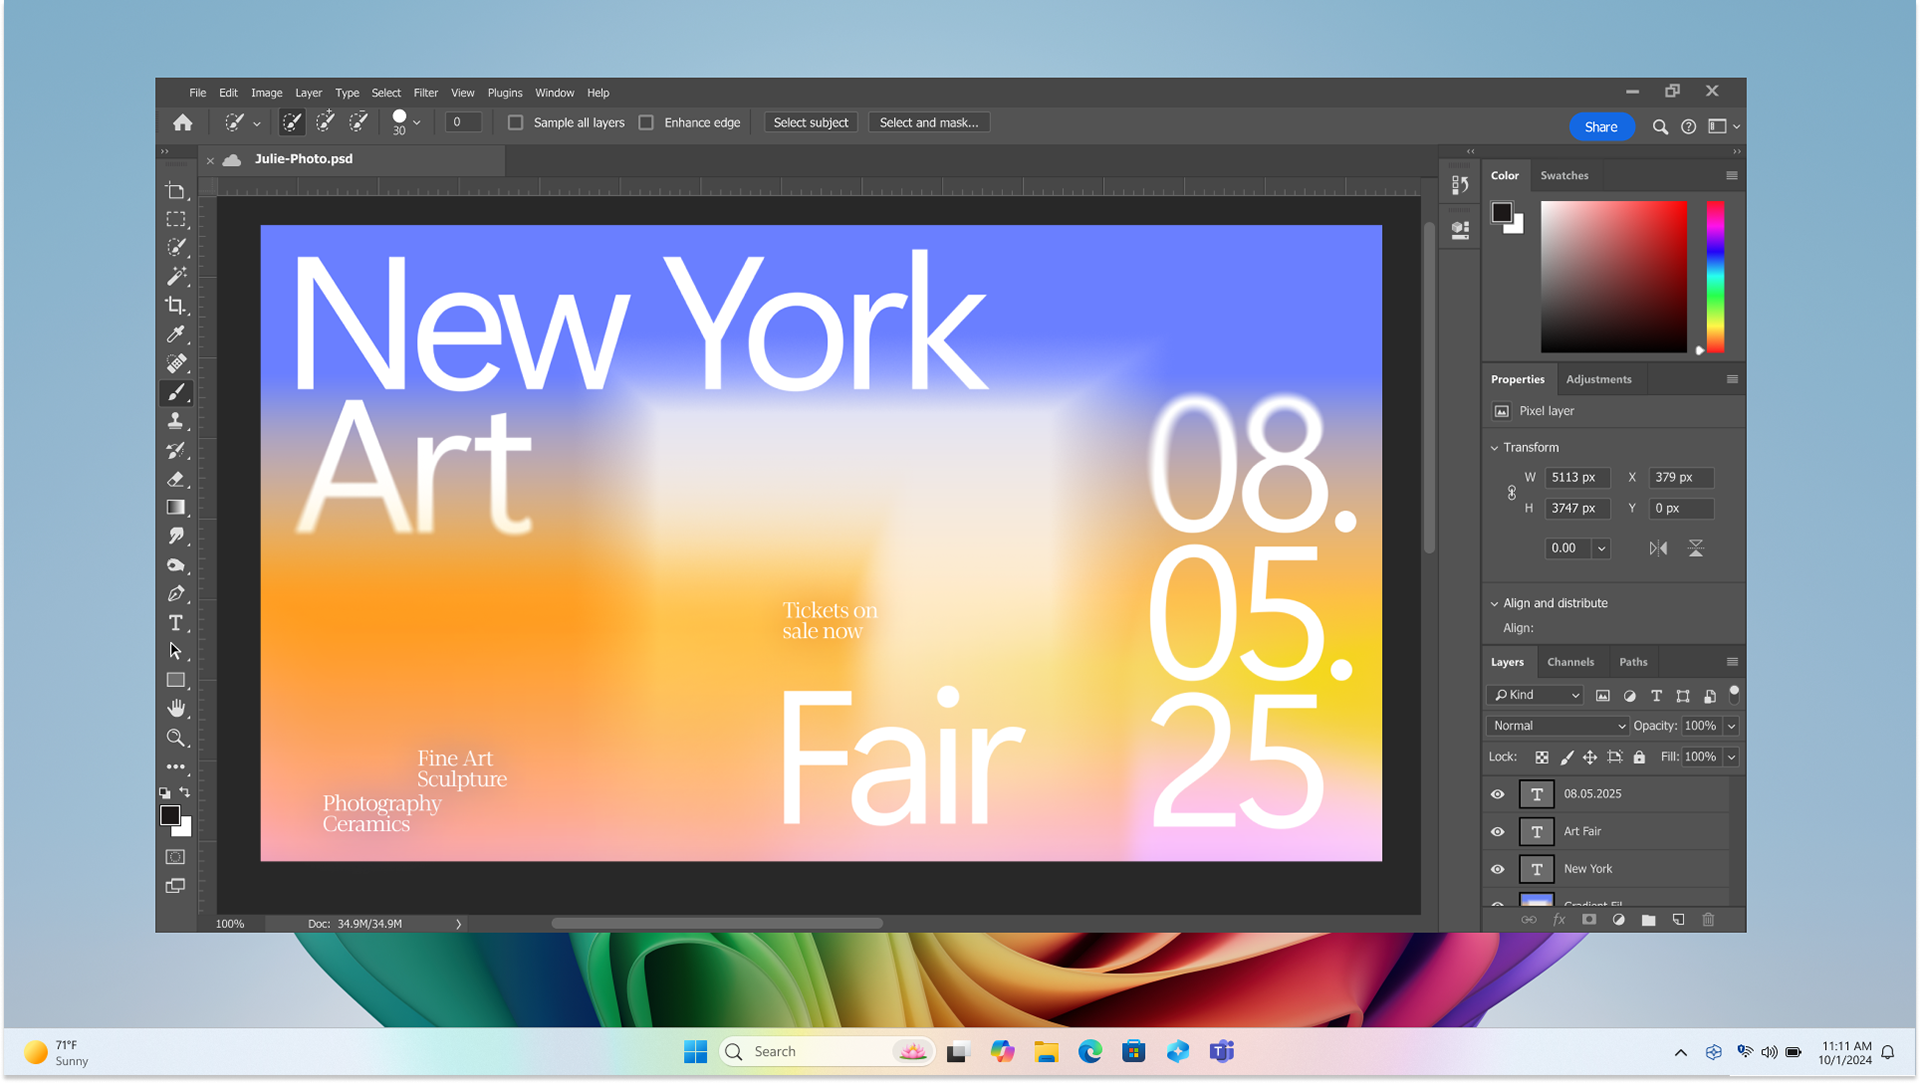
Task: Switch to the Swatches tab
Action: tap(1564, 176)
